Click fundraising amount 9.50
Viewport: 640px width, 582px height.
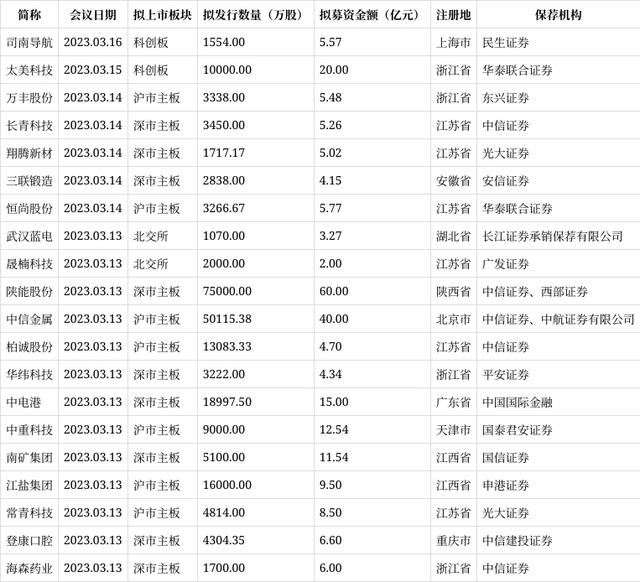[x=331, y=485]
